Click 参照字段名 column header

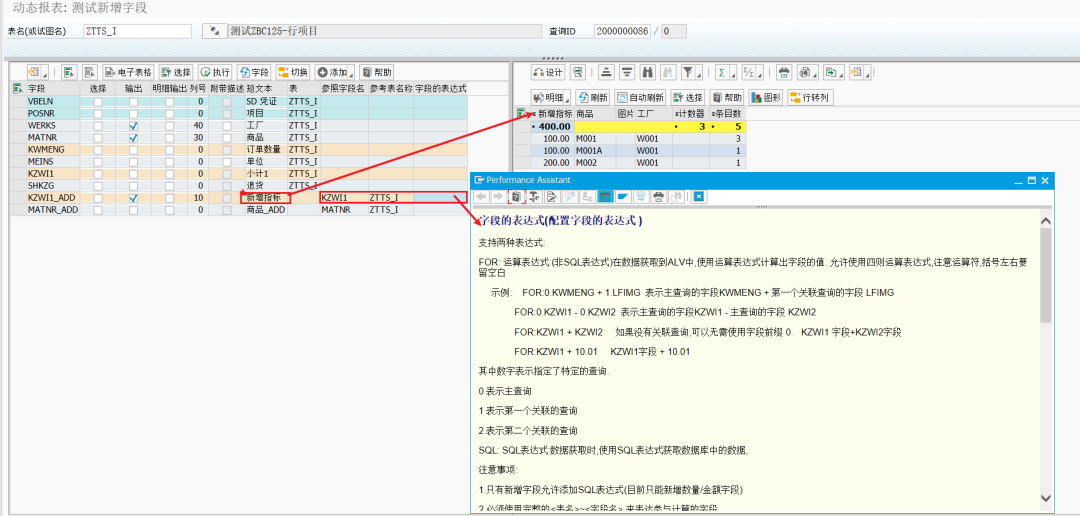click(343, 89)
